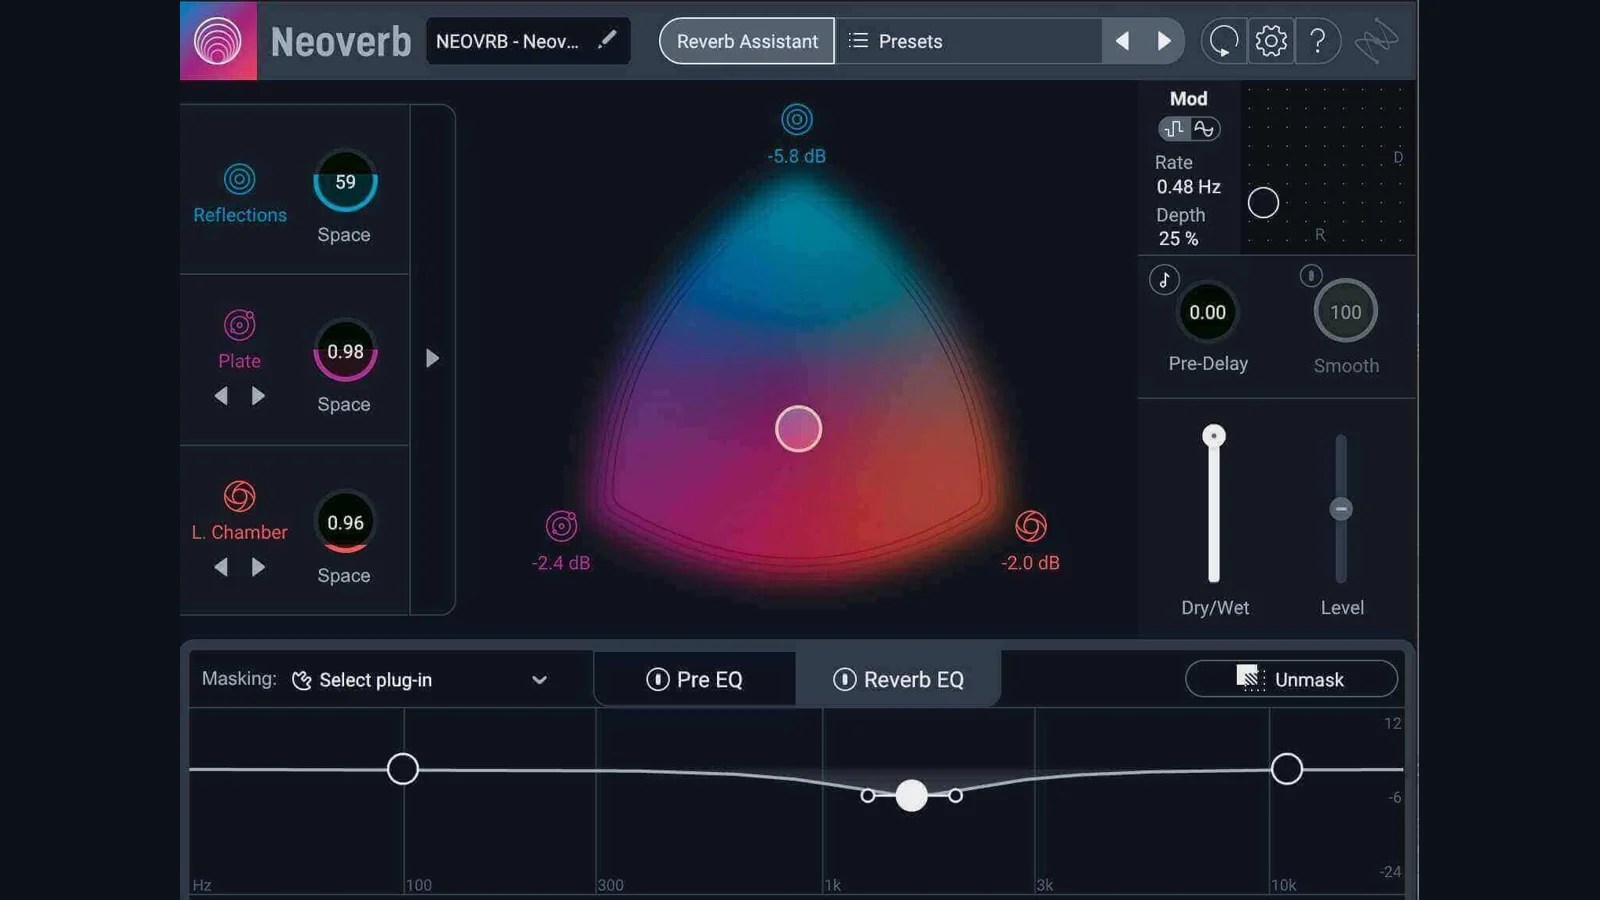
Task: Select the square-wave modulation mode
Action: coord(1174,129)
